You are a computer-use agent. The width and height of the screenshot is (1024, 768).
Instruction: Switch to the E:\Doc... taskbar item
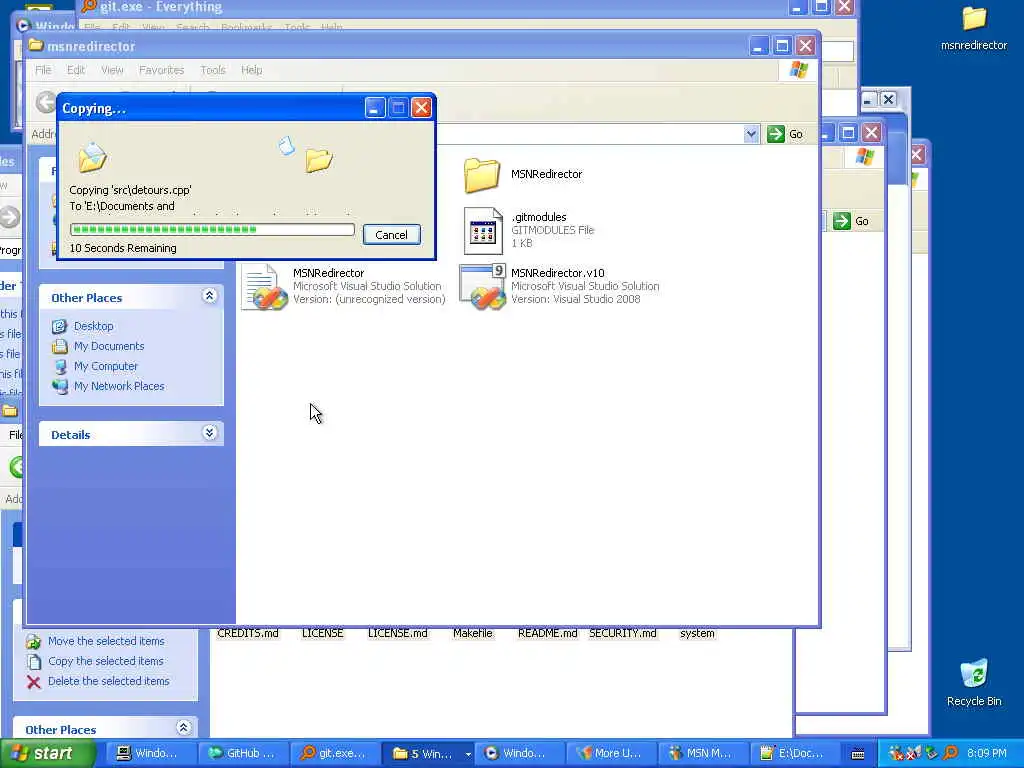pos(793,754)
